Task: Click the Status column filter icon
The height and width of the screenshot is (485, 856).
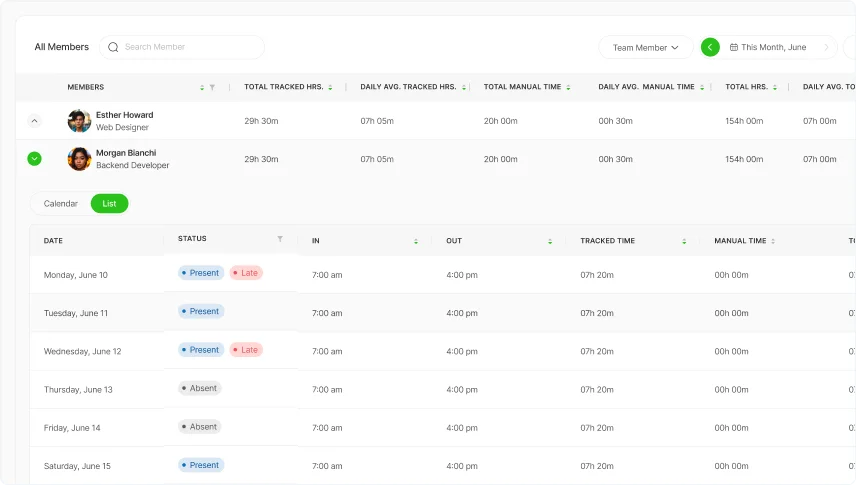Action: [280, 239]
